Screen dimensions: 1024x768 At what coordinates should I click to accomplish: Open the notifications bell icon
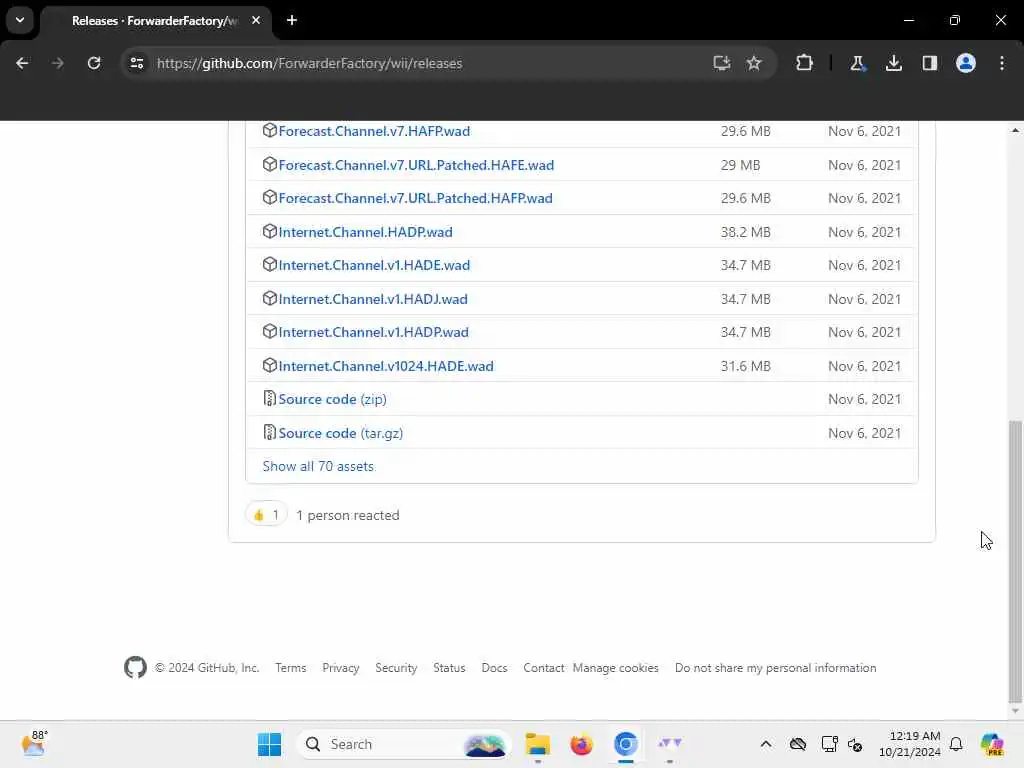click(956, 744)
